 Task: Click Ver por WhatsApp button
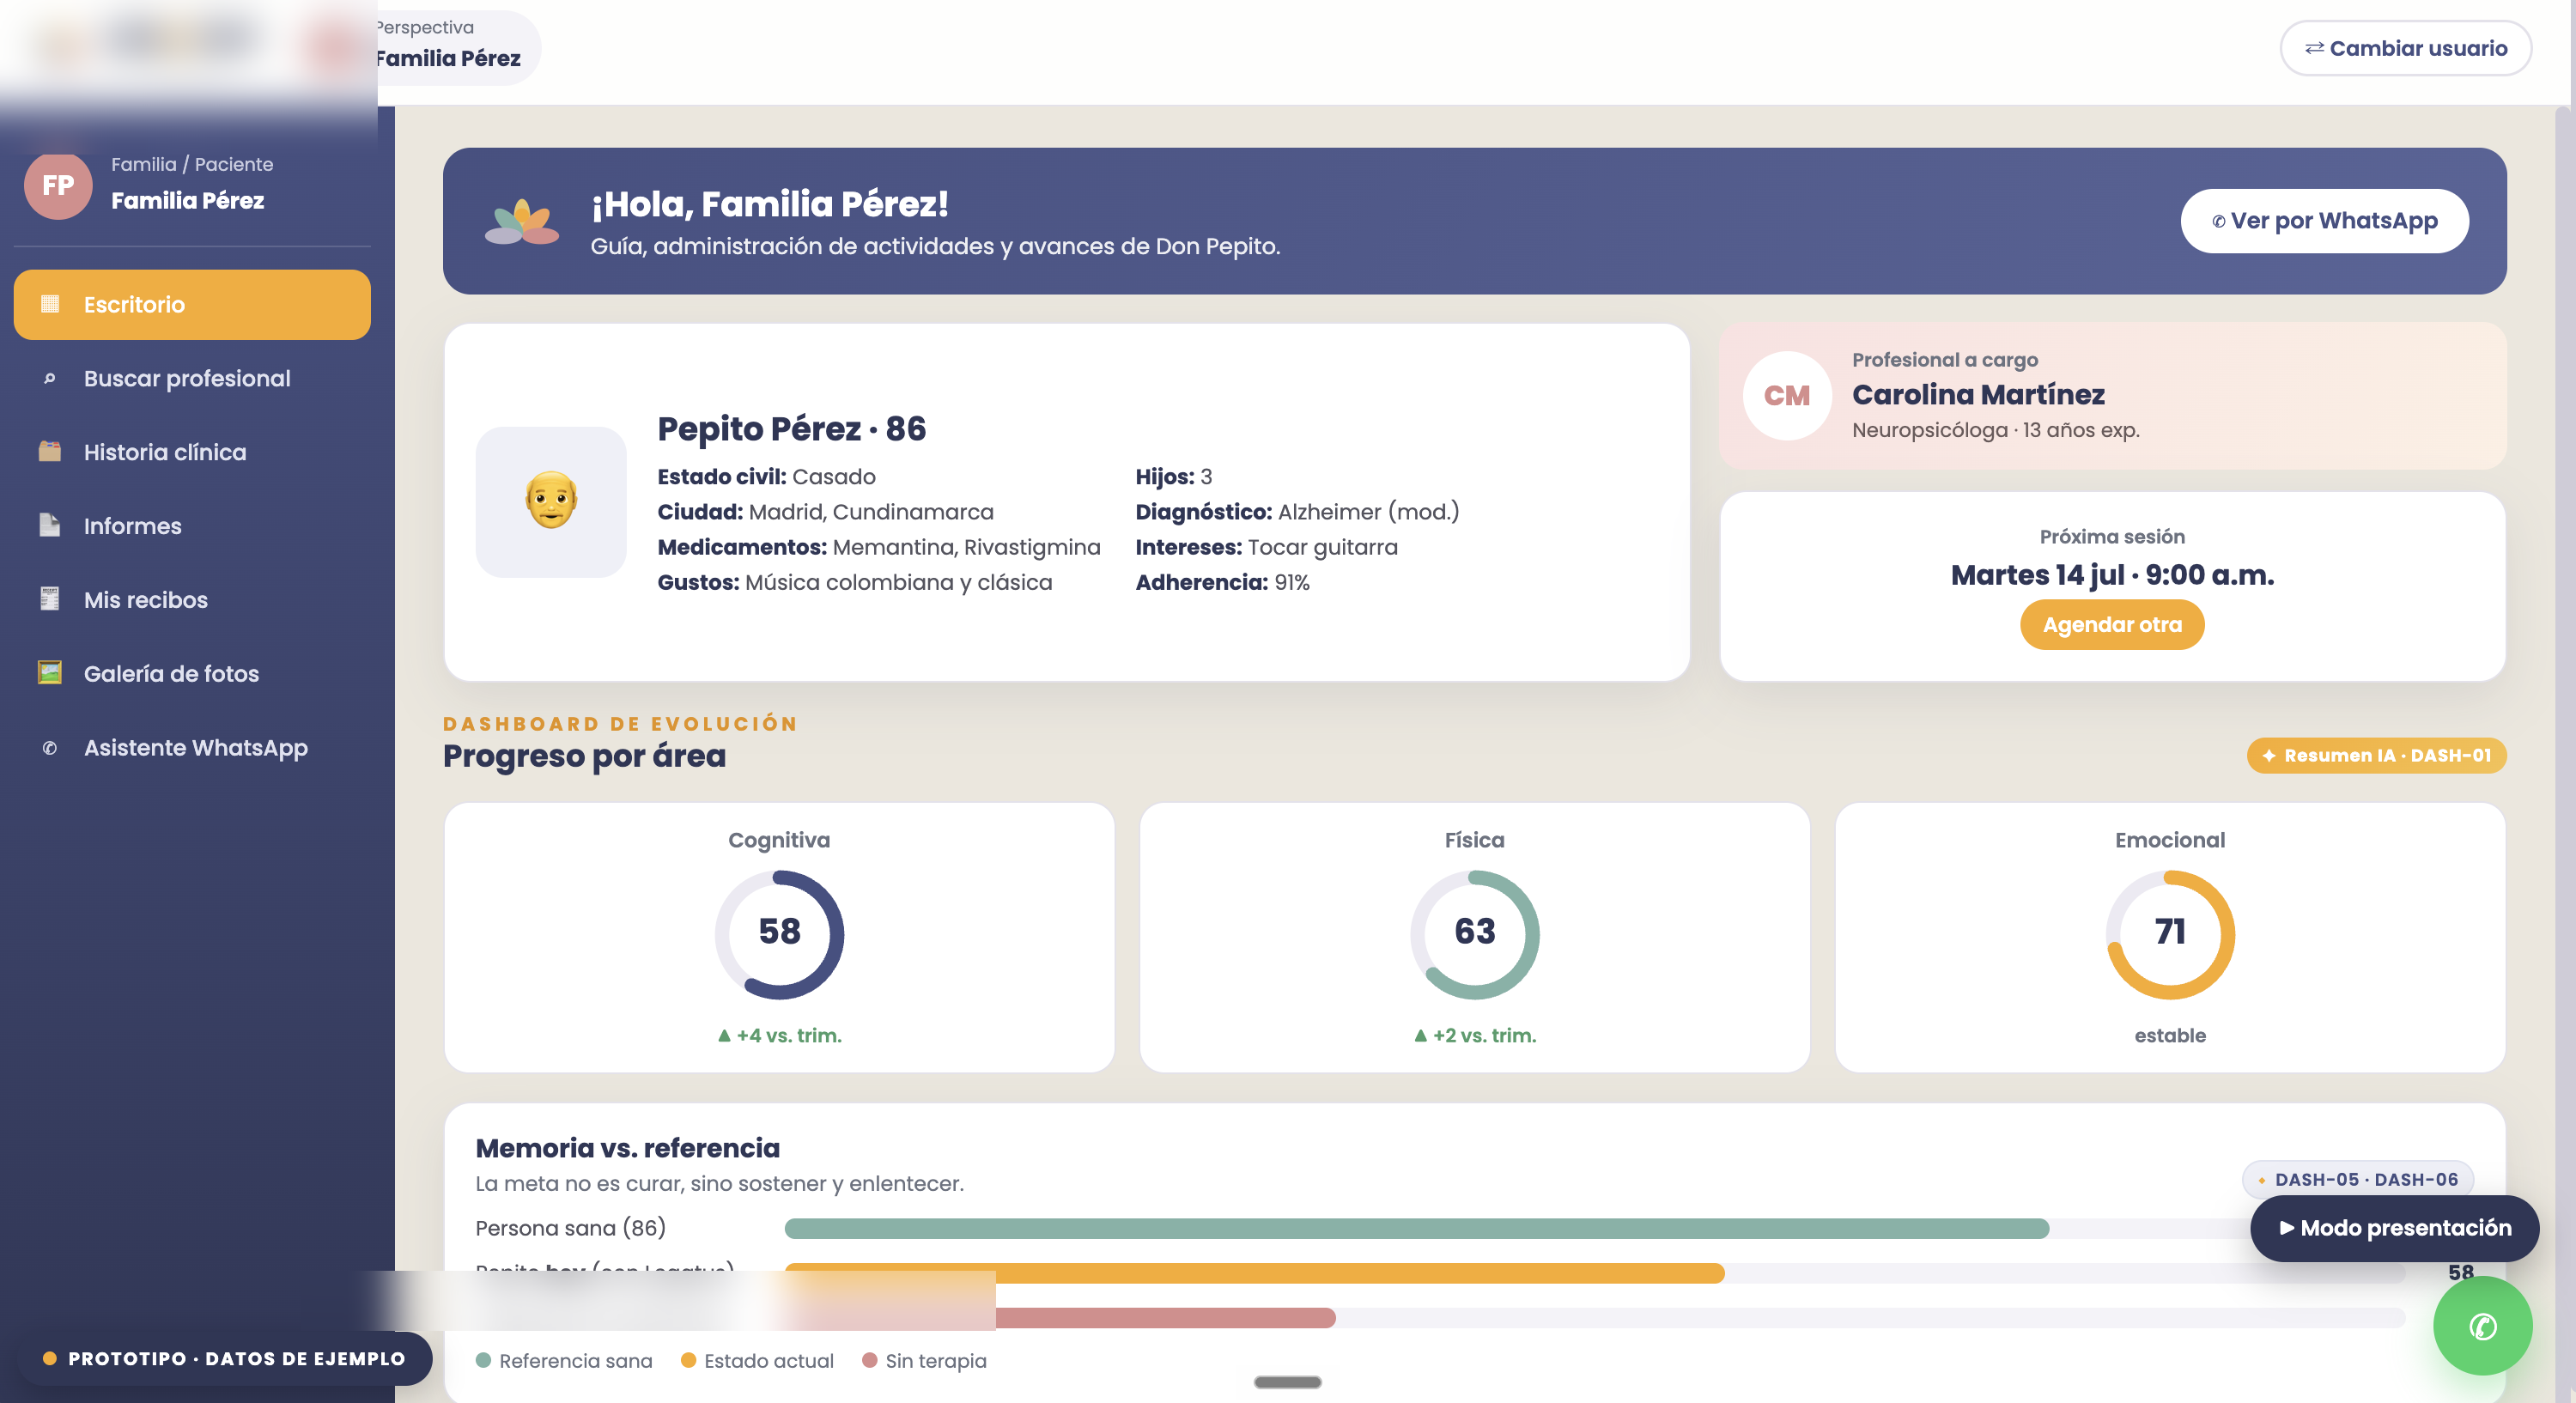(2324, 221)
